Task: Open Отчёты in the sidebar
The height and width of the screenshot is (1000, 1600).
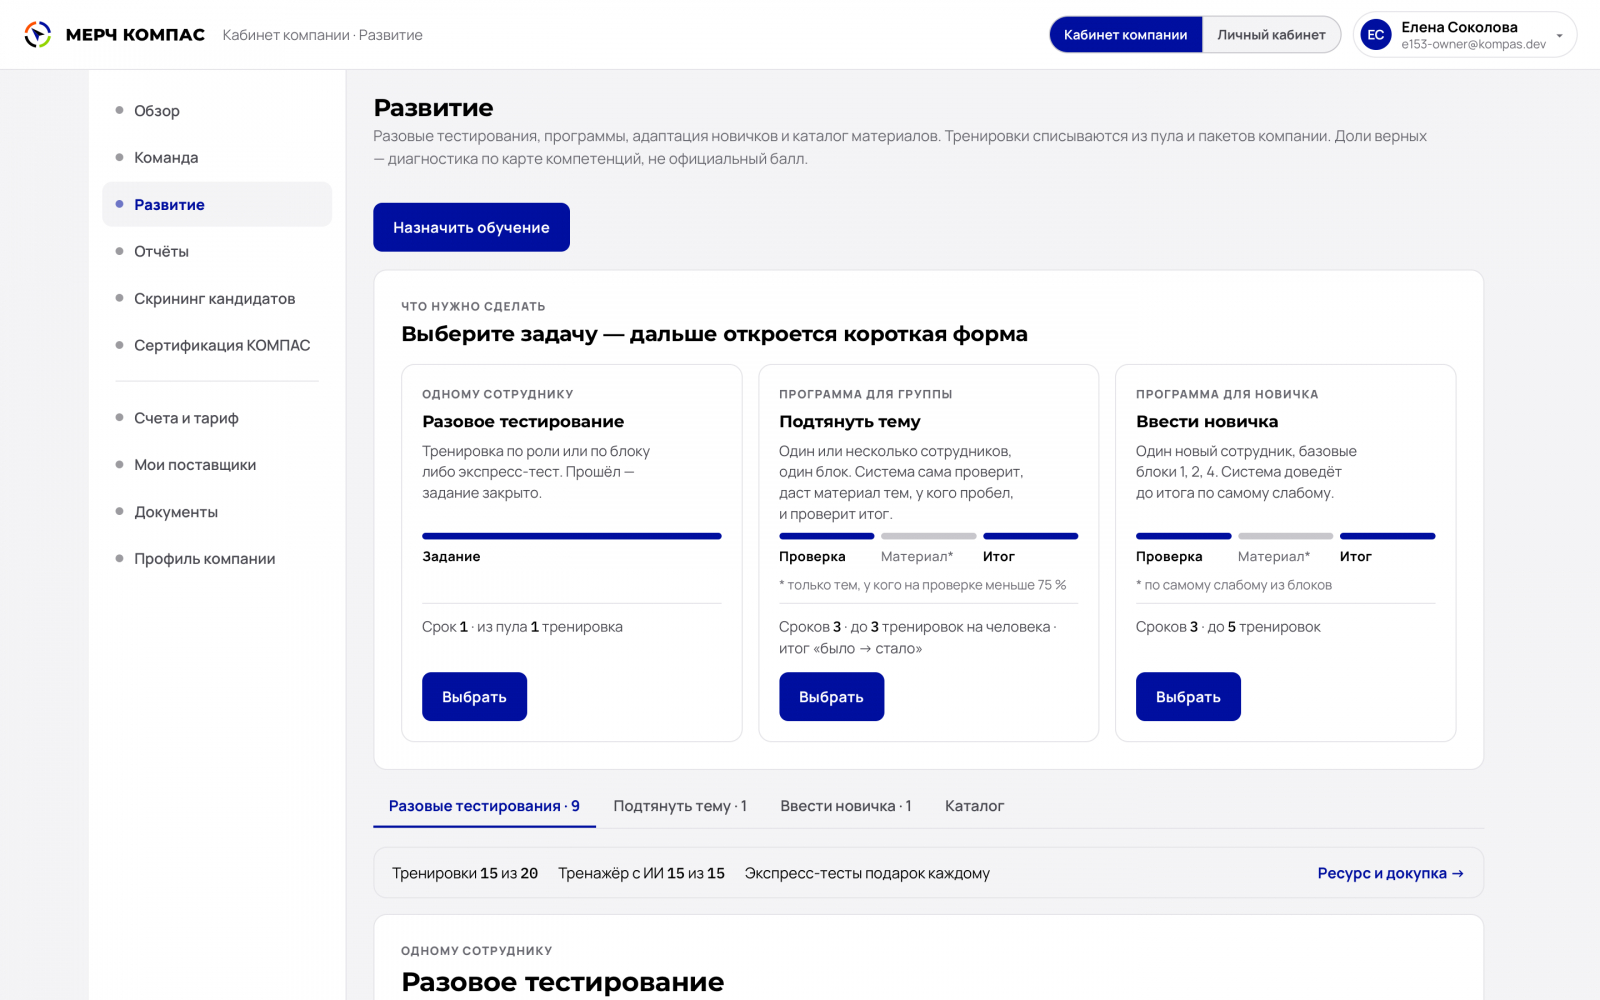Action: tap(217, 252)
